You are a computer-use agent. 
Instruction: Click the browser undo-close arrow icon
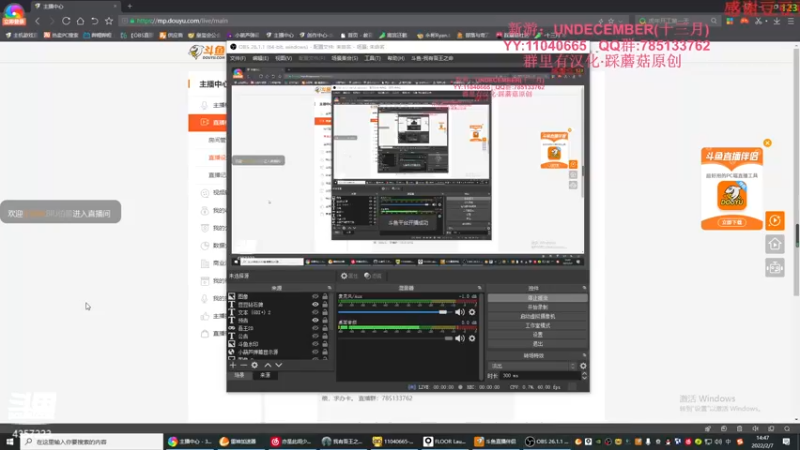[x=94, y=21]
